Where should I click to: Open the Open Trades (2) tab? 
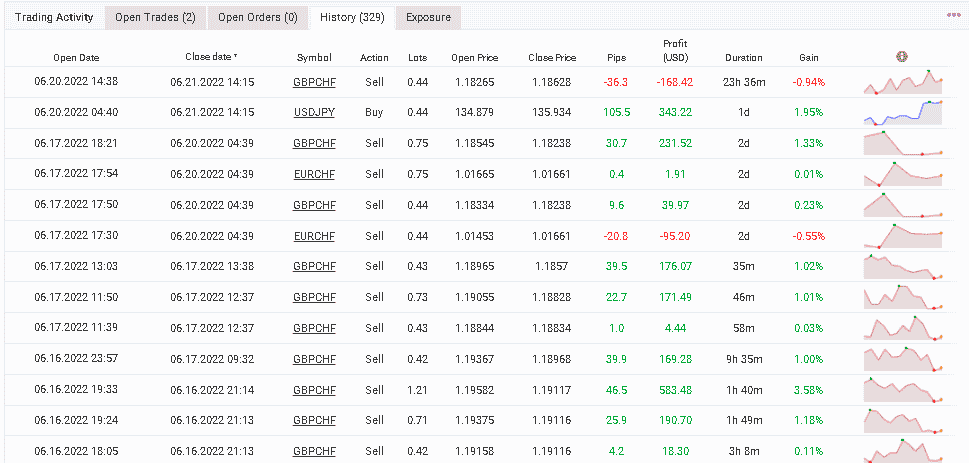[155, 17]
